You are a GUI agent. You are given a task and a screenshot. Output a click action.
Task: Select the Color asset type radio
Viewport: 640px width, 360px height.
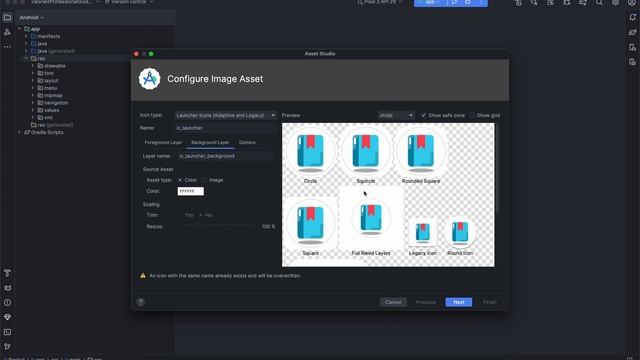(x=180, y=180)
